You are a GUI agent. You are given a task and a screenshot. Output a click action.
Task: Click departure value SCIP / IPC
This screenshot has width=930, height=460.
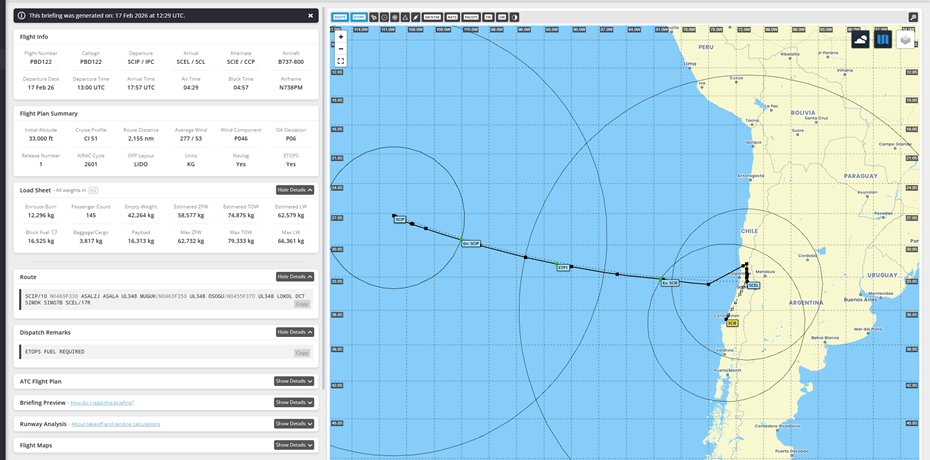[x=141, y=61]
